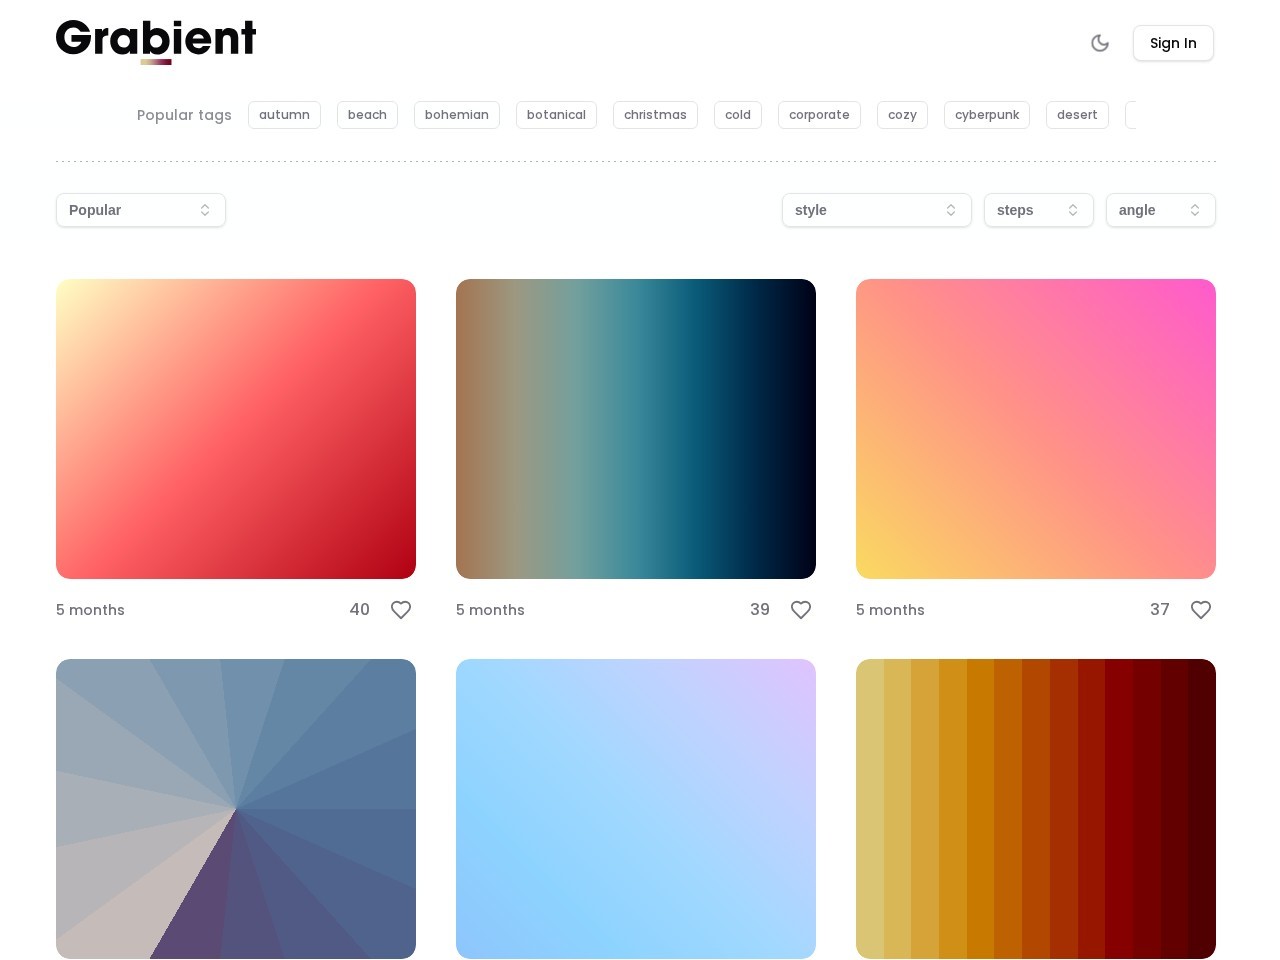Toggle the desert tag filter
This screenshot has height=960, width=1280.
(x=1077, y=115)
